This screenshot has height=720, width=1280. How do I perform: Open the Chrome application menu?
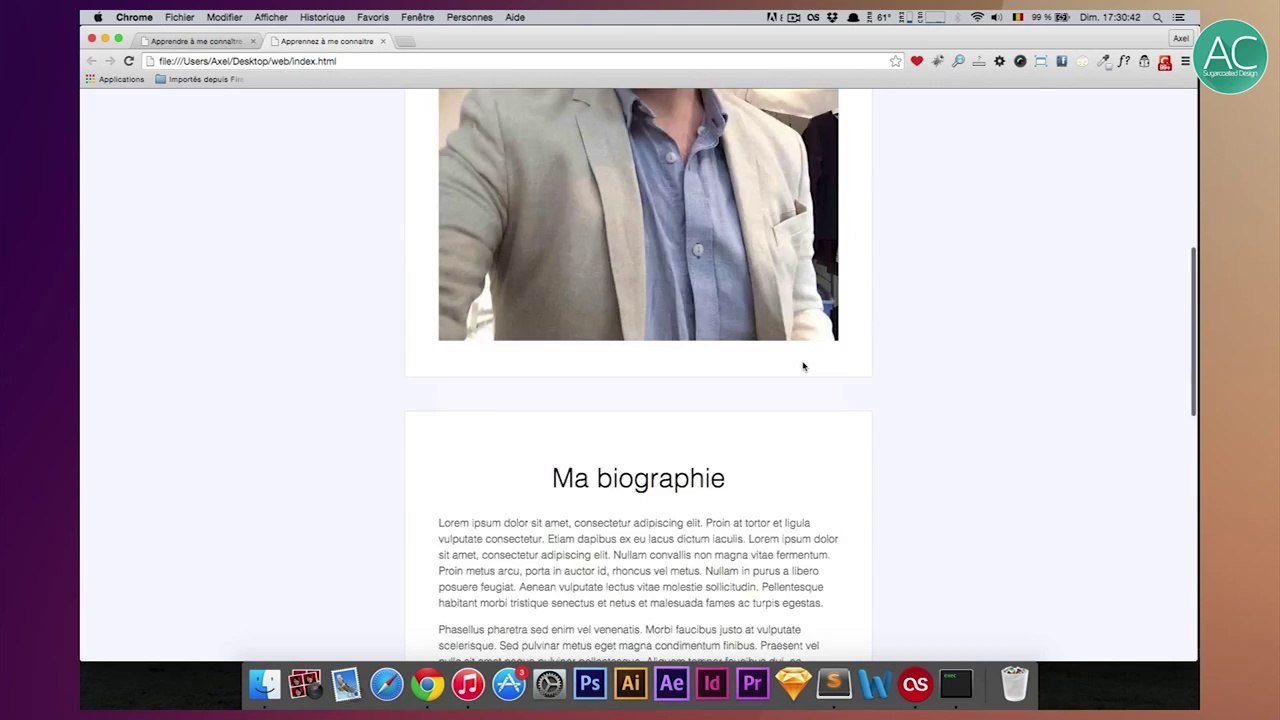134,17
